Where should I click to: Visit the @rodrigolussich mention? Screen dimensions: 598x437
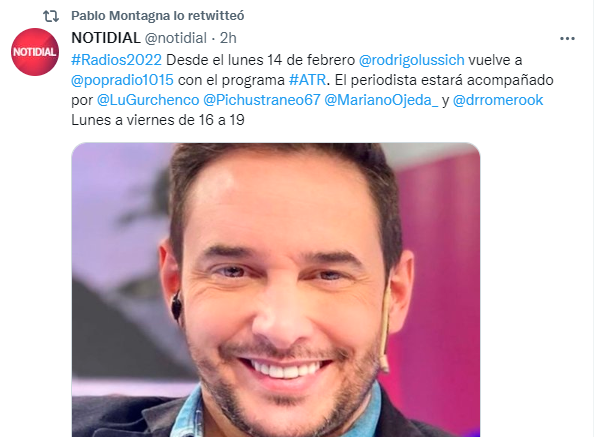point(412,60)
